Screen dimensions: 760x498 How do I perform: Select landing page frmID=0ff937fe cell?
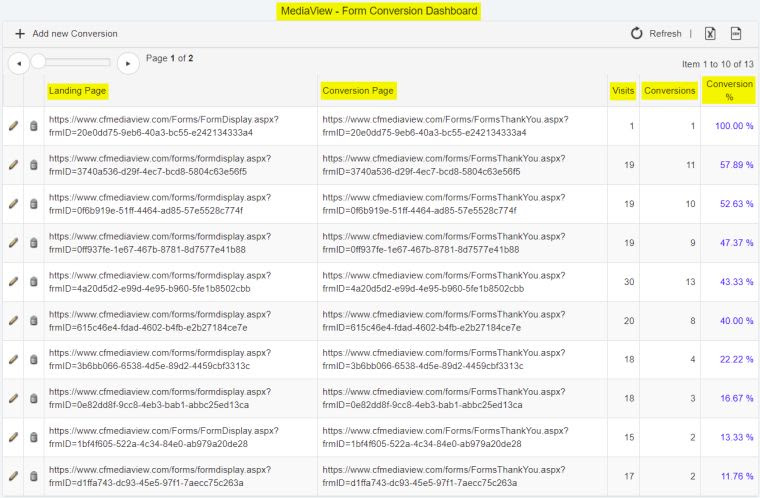click(x=181, y=242)
